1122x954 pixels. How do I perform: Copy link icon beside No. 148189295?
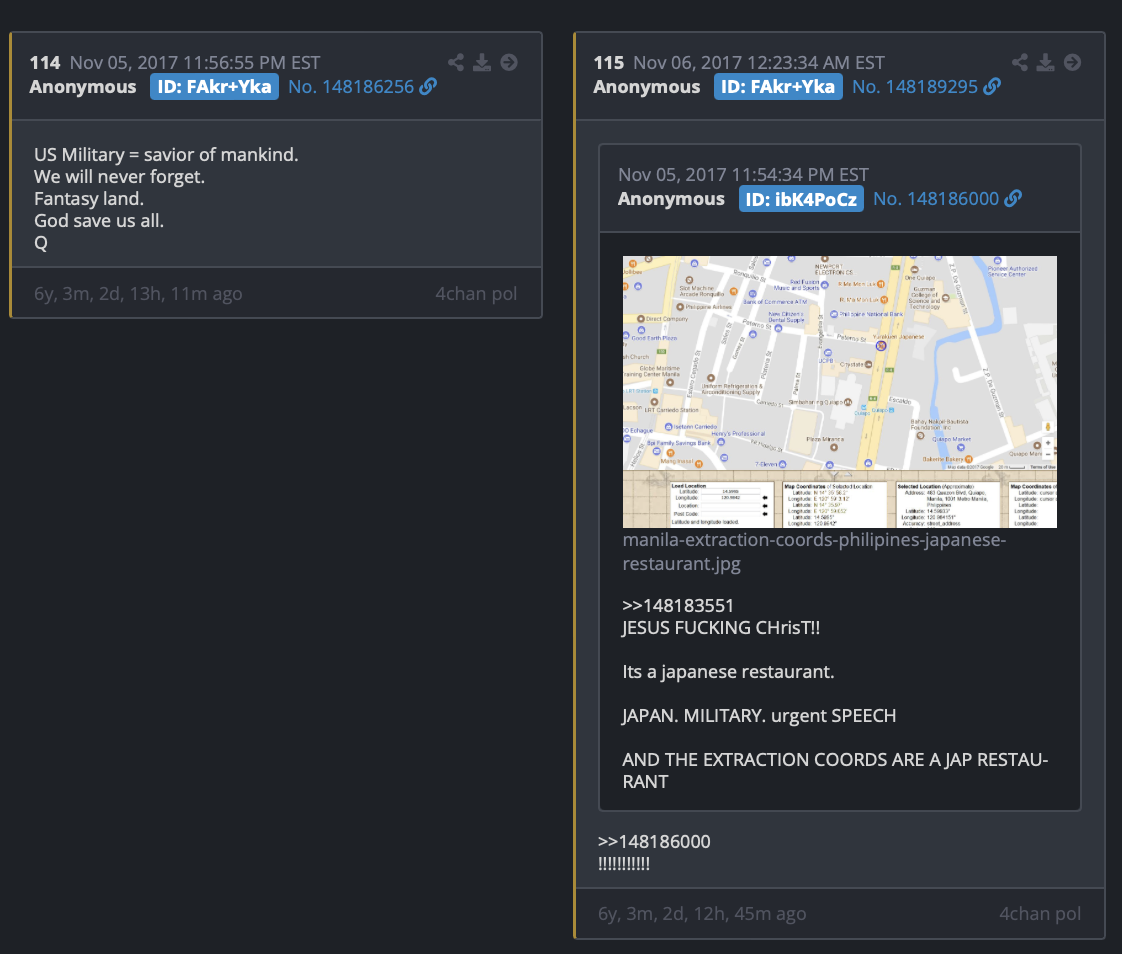pyautogui.click(x=992, y=87)
